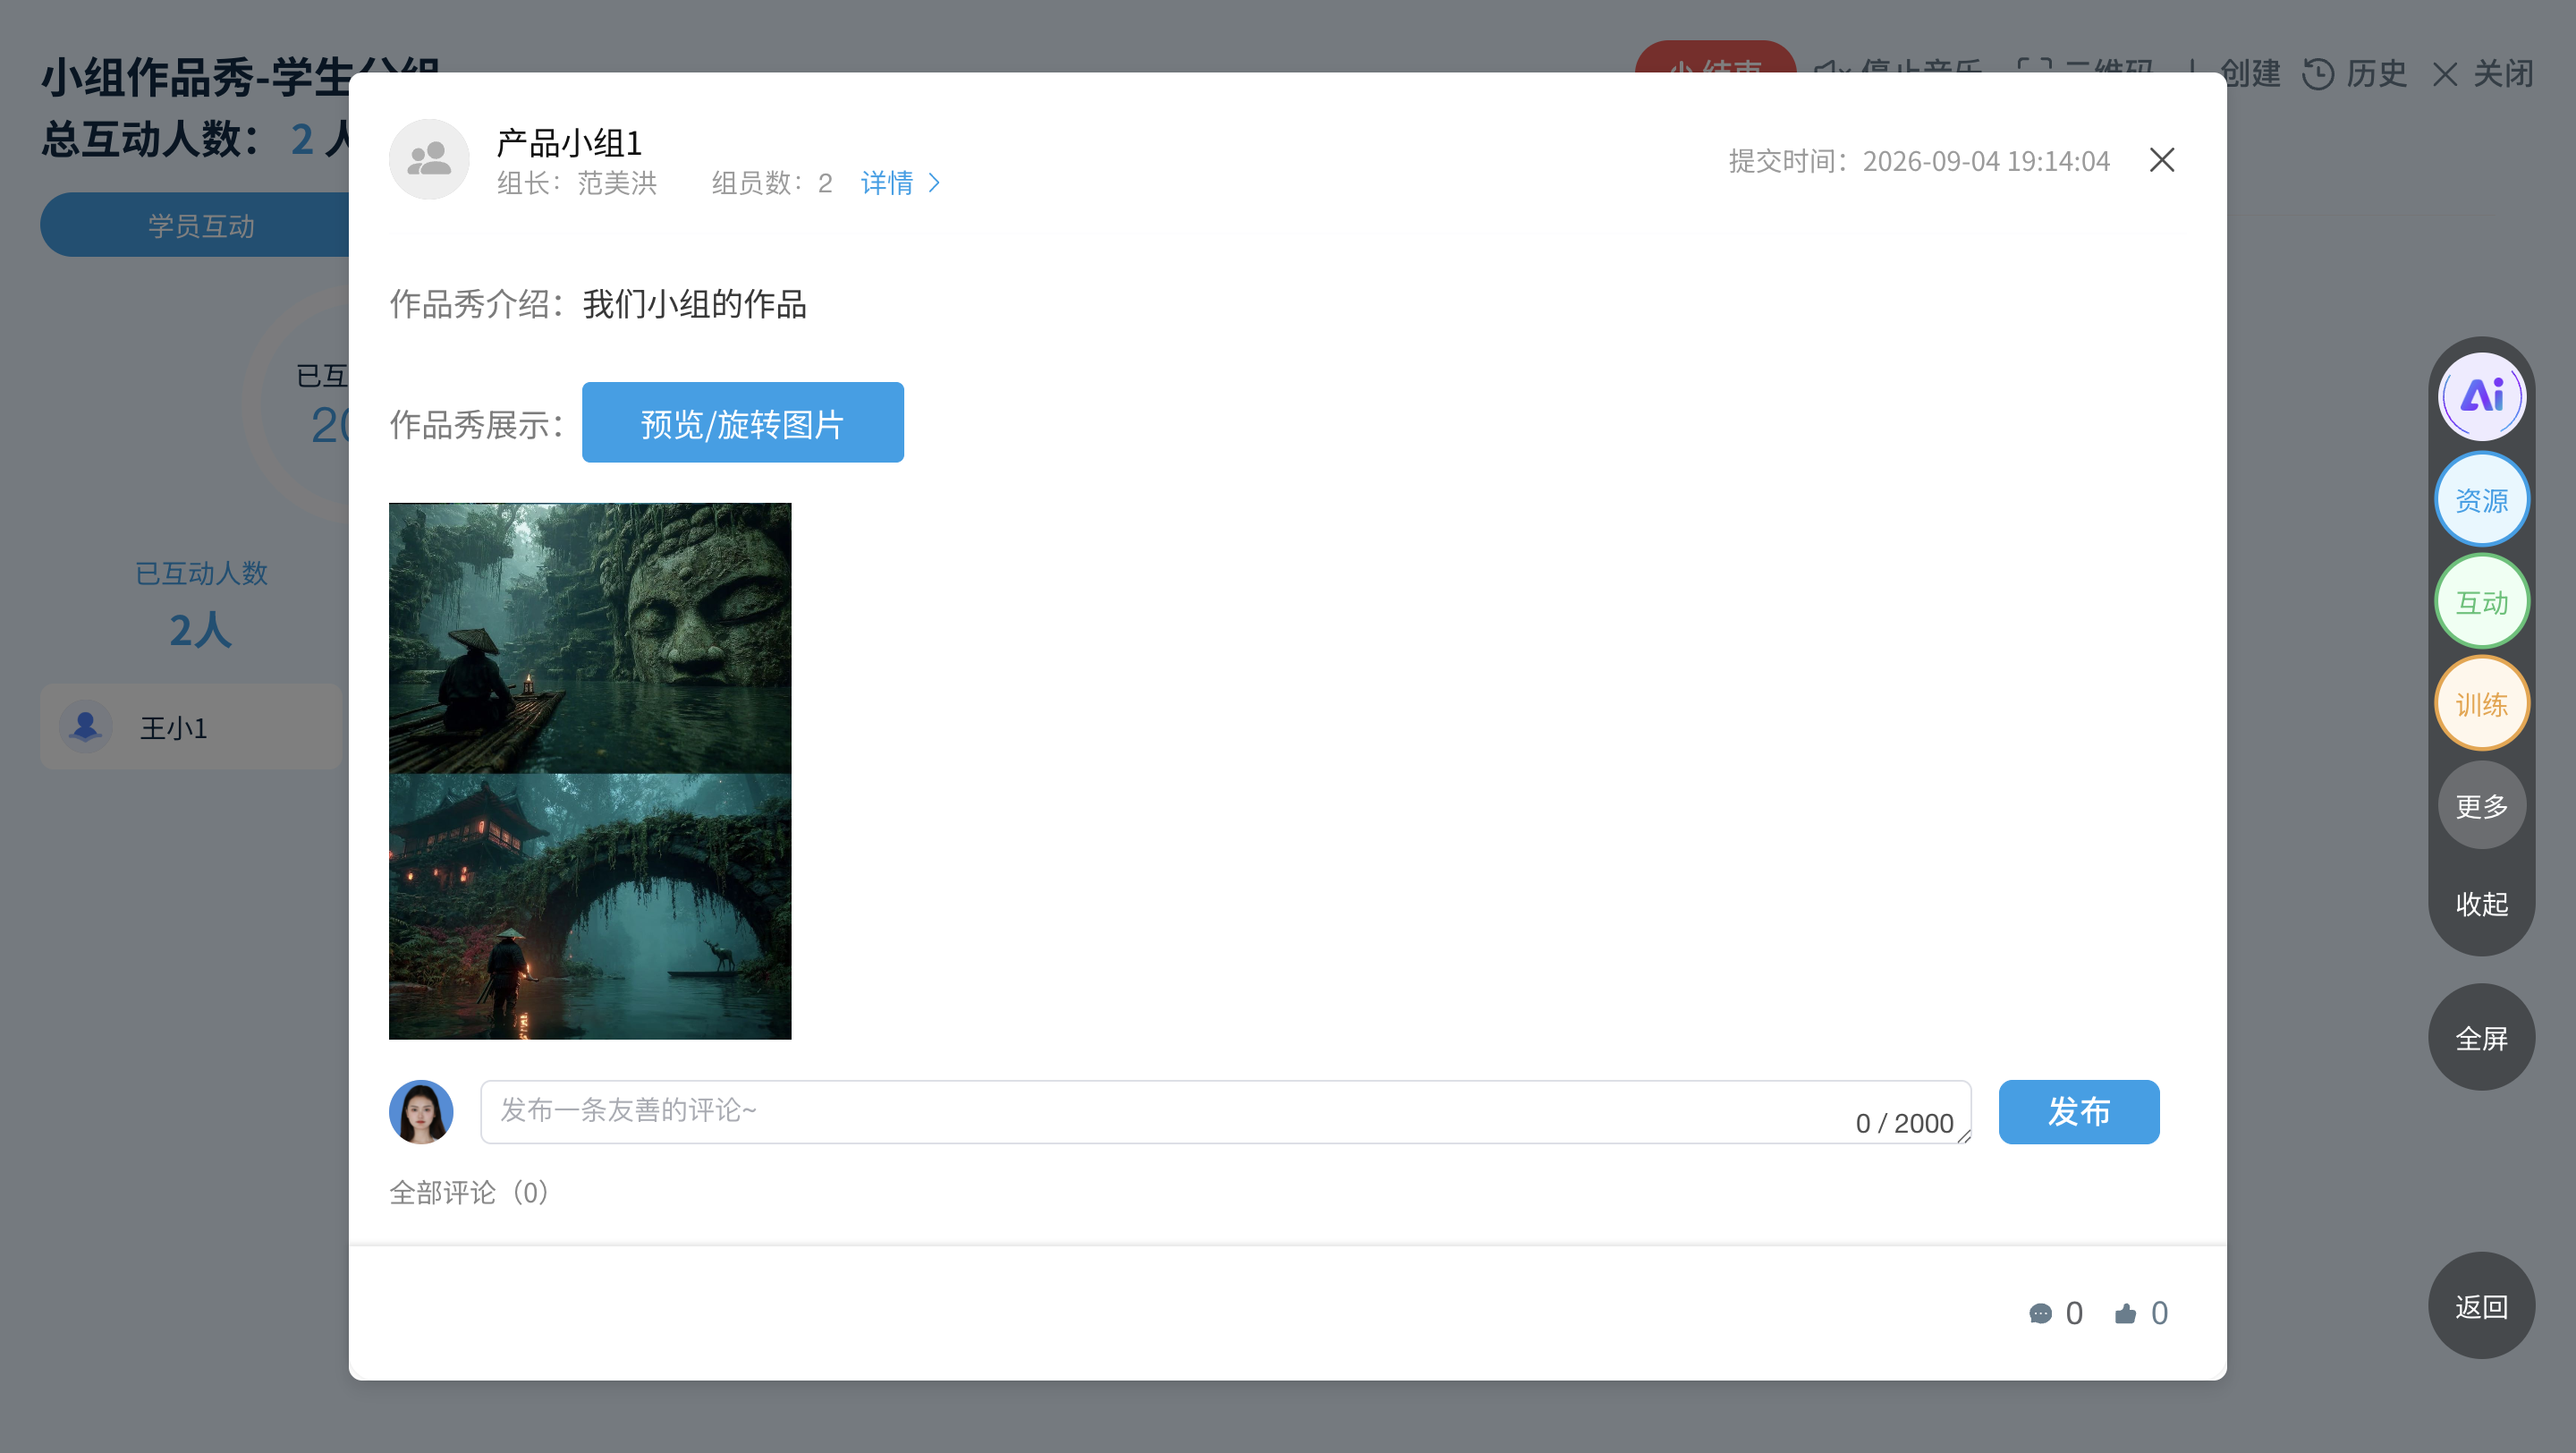Like the work with thumbs-up icon
Image resolution: width=2576 pixels, height=1453 pixels.
click(x=2126, y=1313)
